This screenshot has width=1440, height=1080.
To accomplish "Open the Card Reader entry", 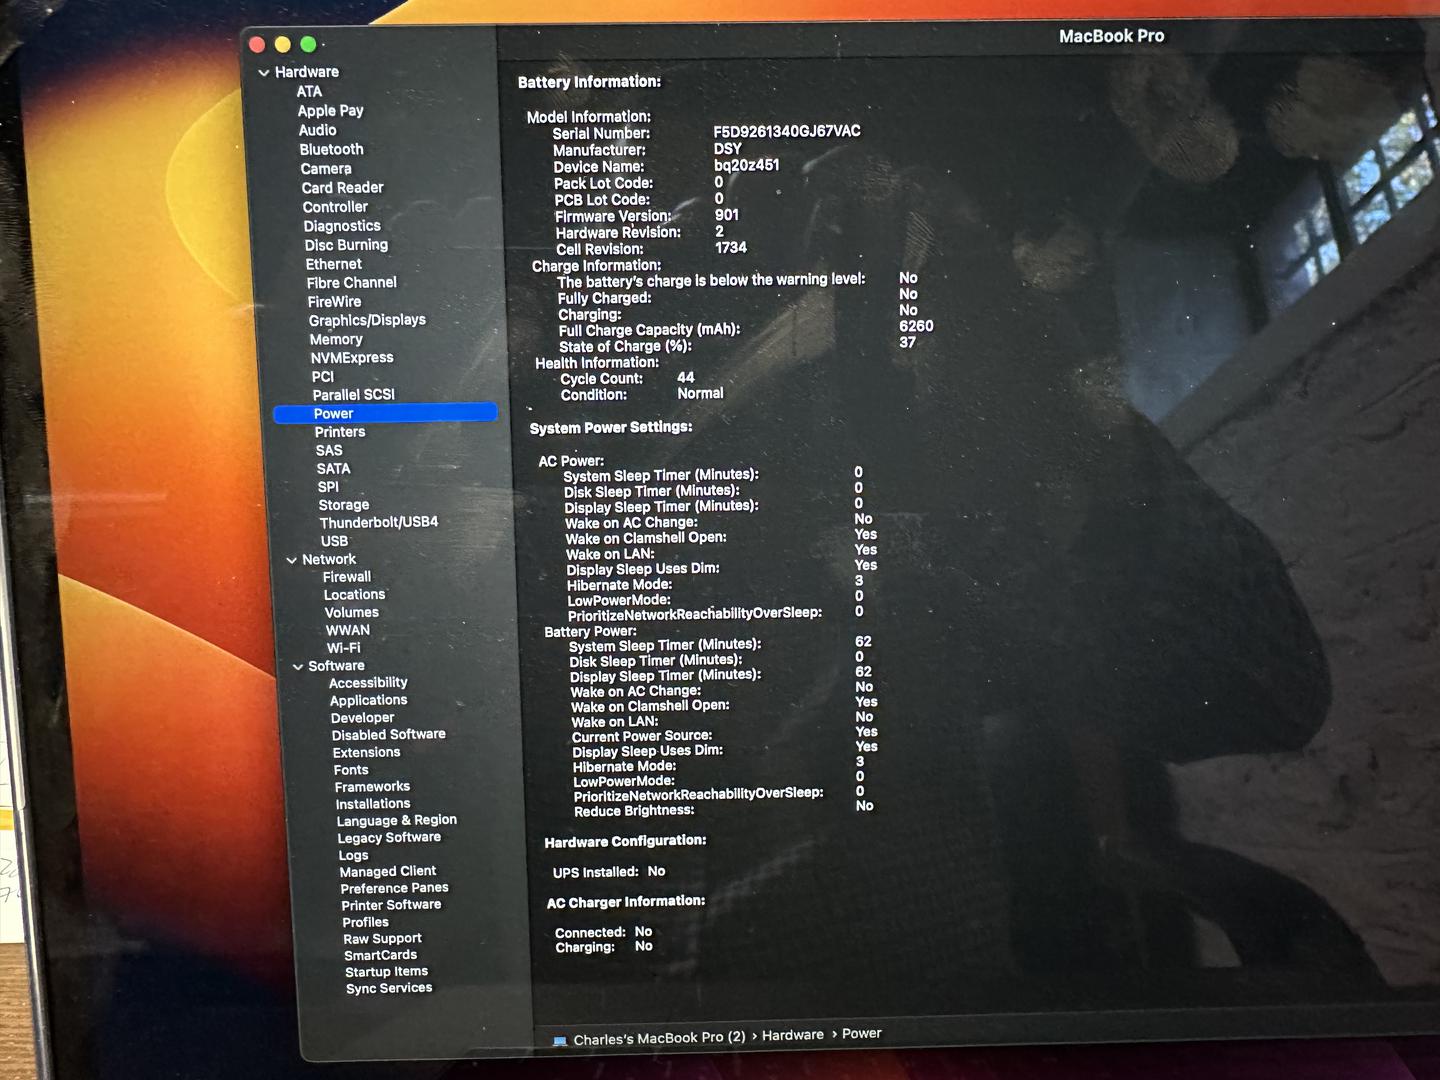I will click(x=342, y=188).
